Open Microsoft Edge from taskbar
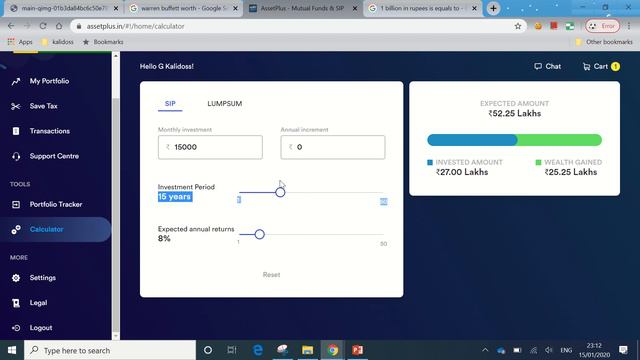The width and height of the screenshot is (640, 360). point(258,350)
